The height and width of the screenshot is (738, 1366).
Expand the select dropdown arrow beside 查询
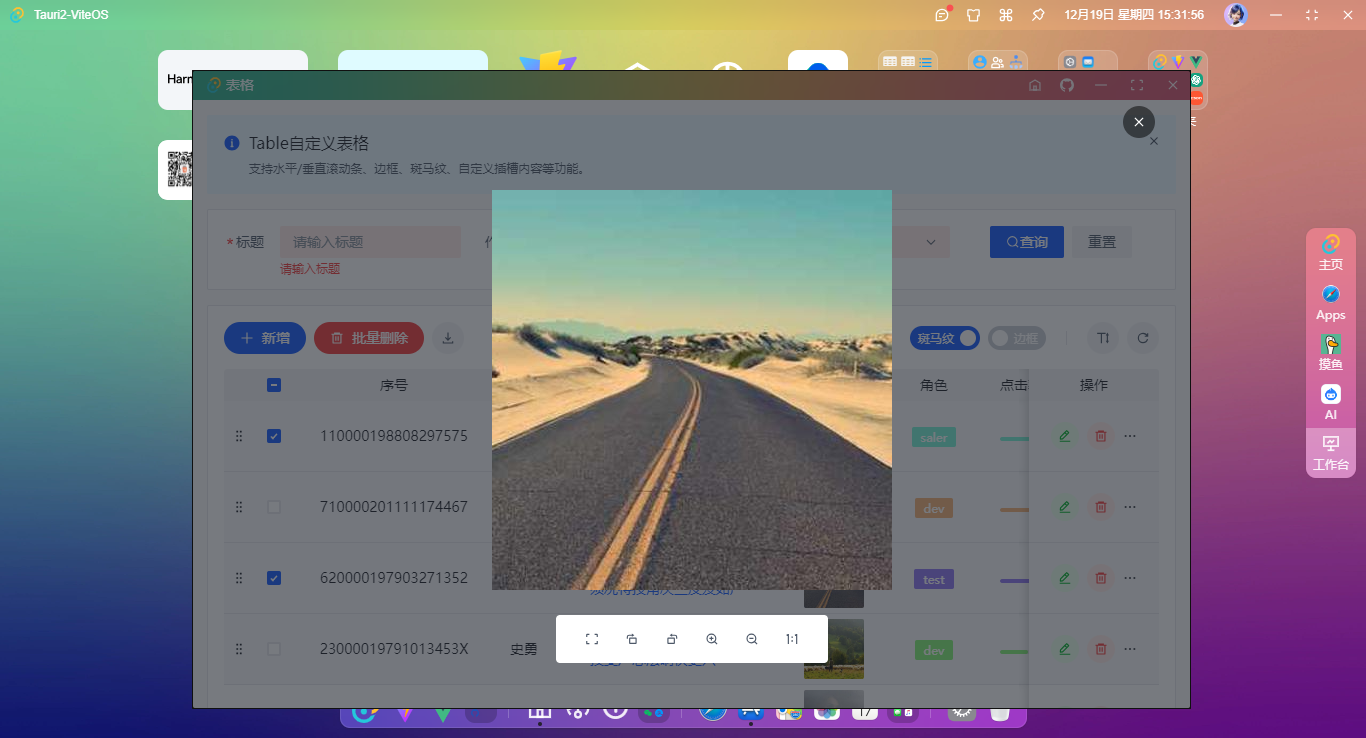(931, 242)
